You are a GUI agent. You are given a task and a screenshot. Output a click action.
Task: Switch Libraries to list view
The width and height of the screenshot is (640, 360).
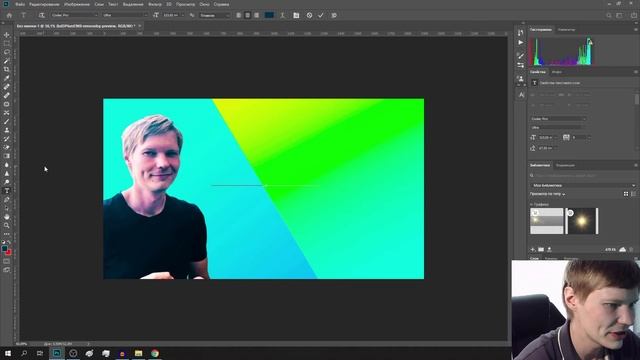pyautogui.click(x=633, y=194)
